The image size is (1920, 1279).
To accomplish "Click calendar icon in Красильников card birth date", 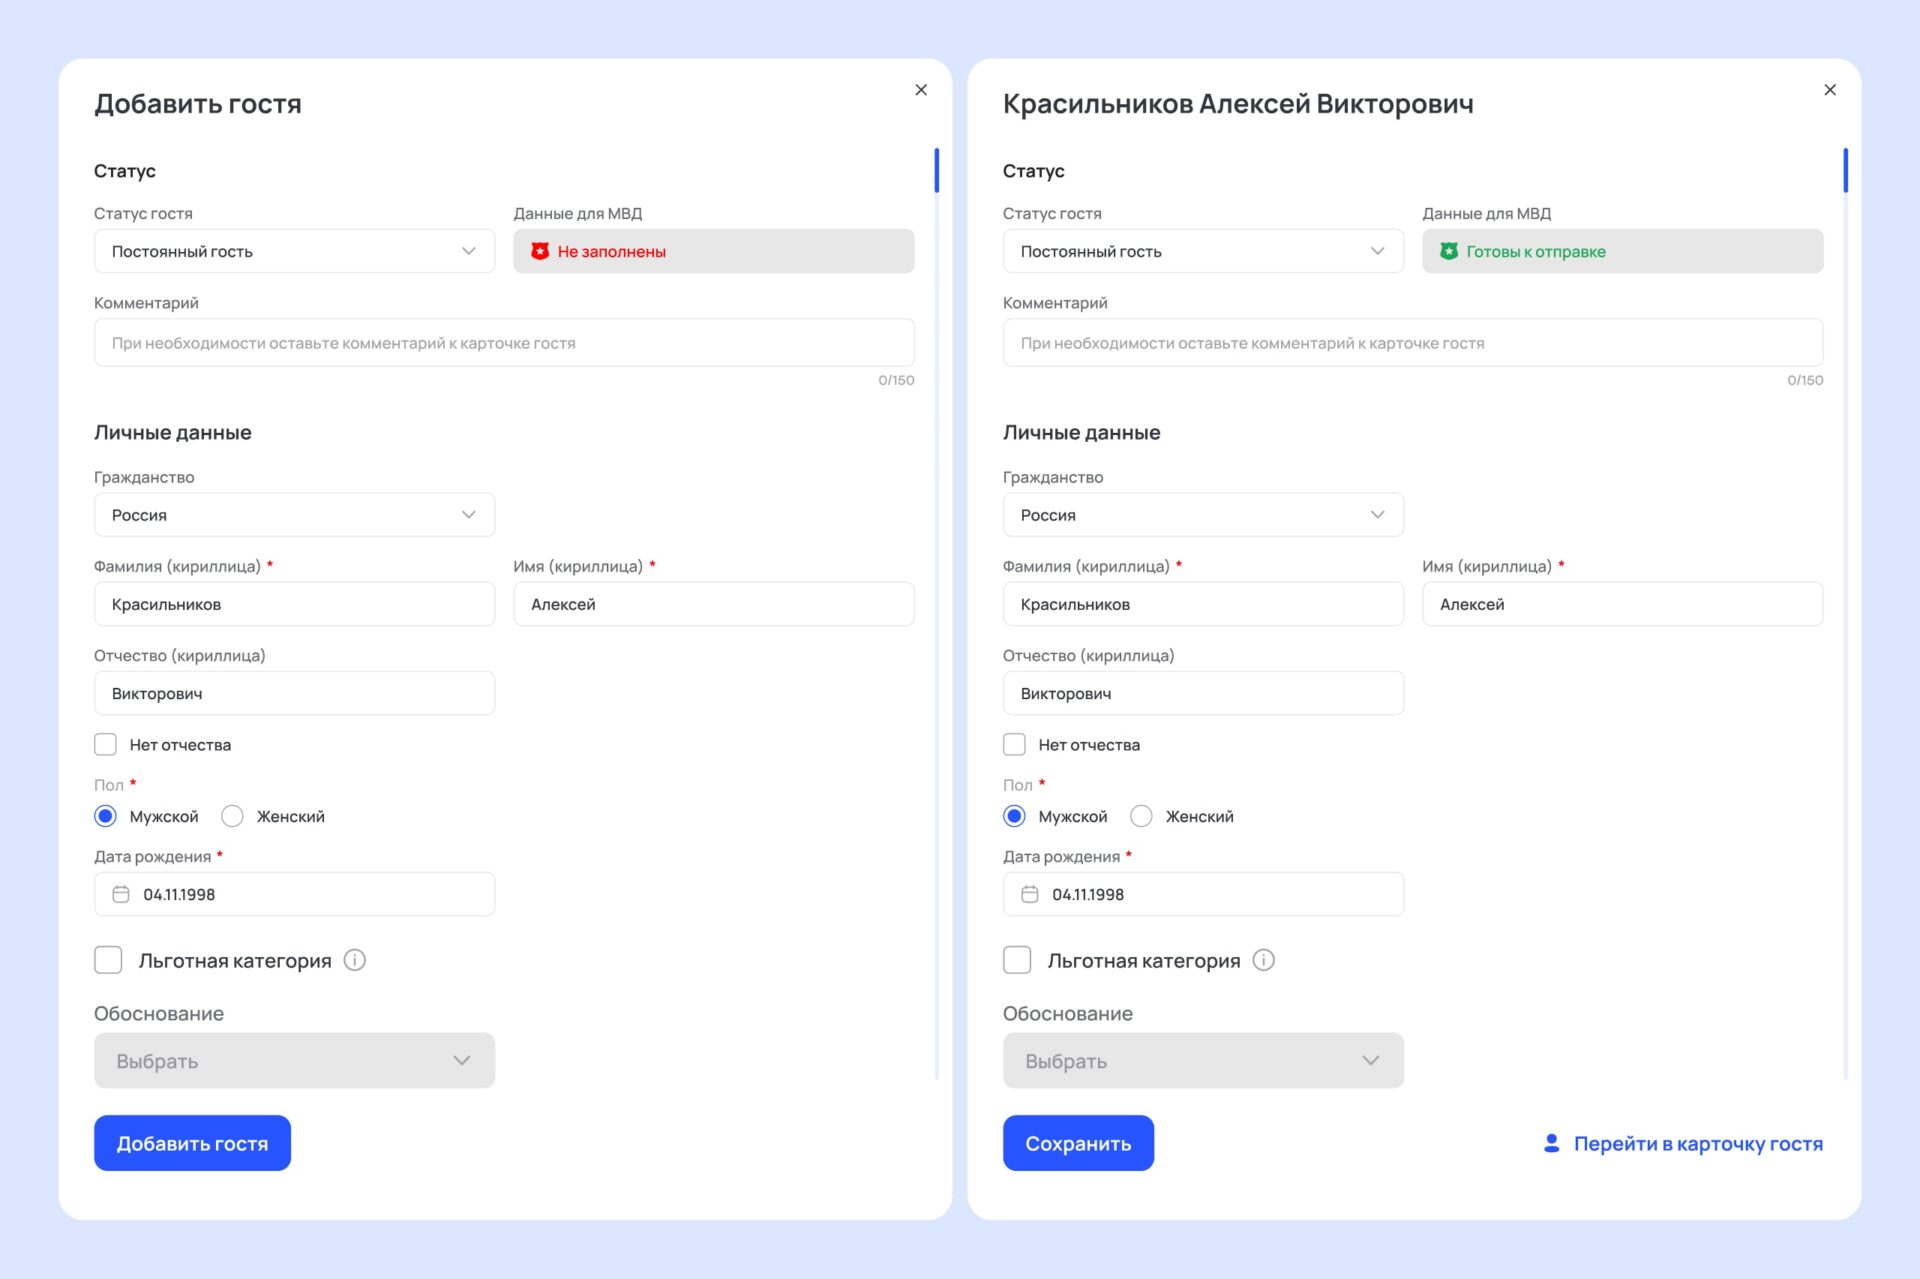I will [1029, 894].
